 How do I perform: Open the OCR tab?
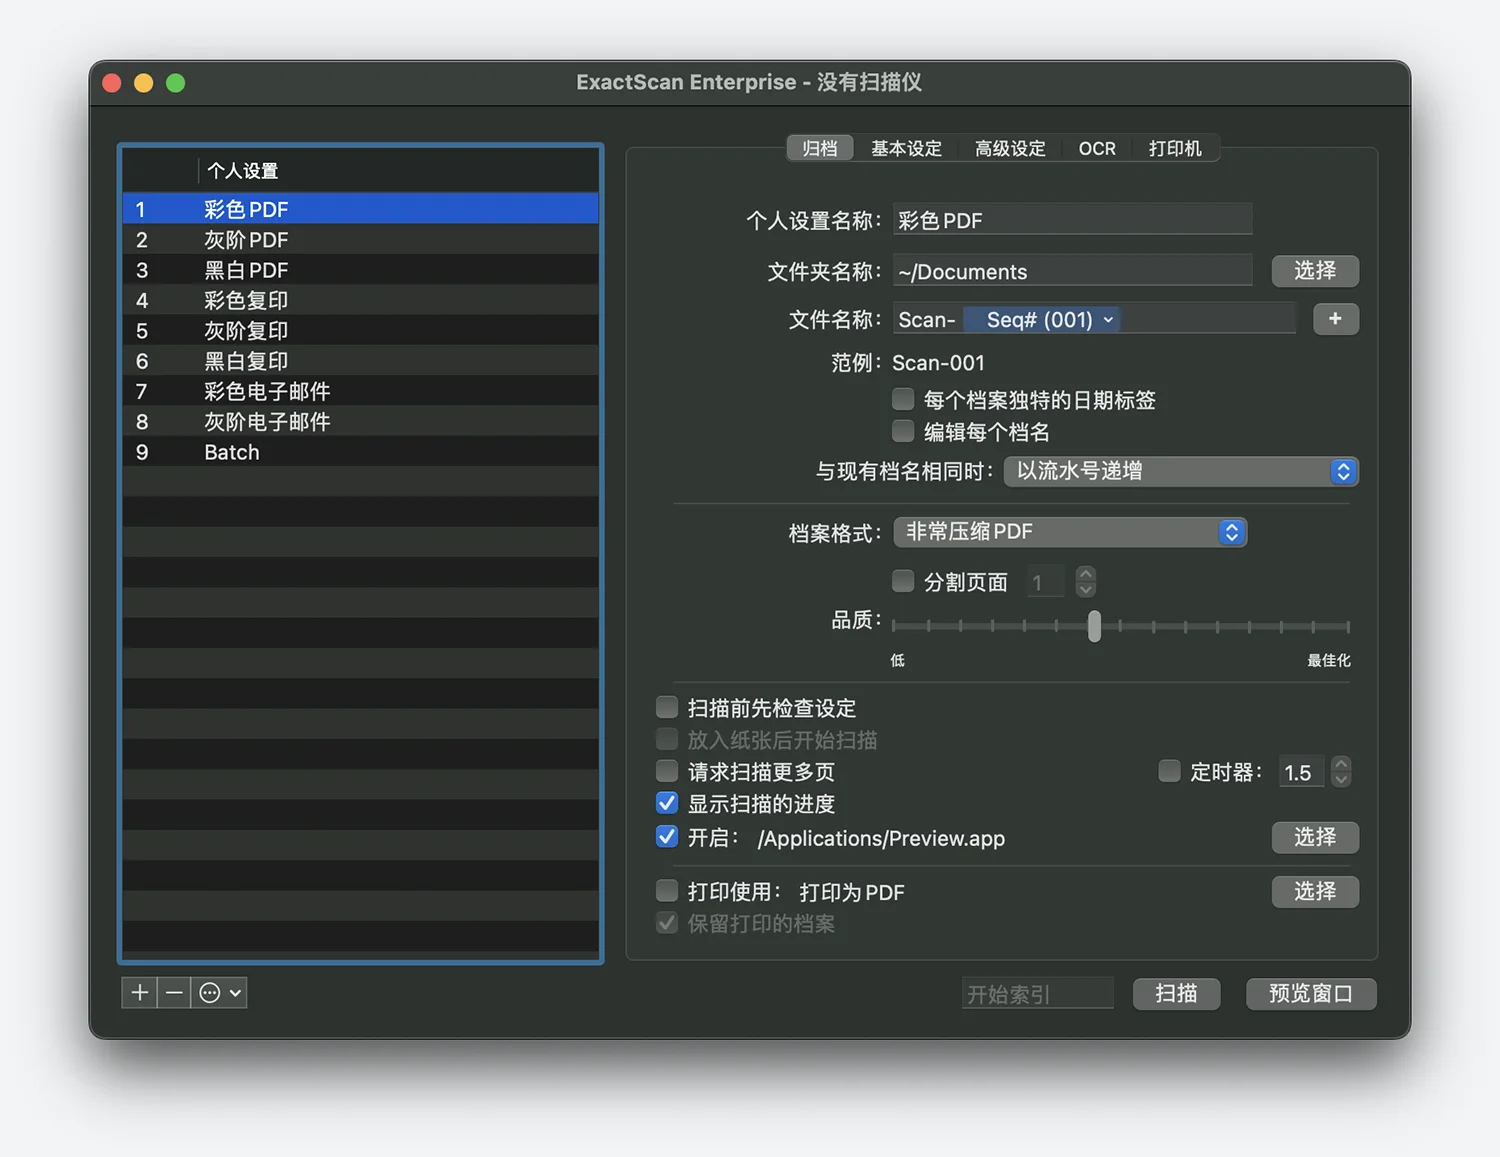(1097, 148)
